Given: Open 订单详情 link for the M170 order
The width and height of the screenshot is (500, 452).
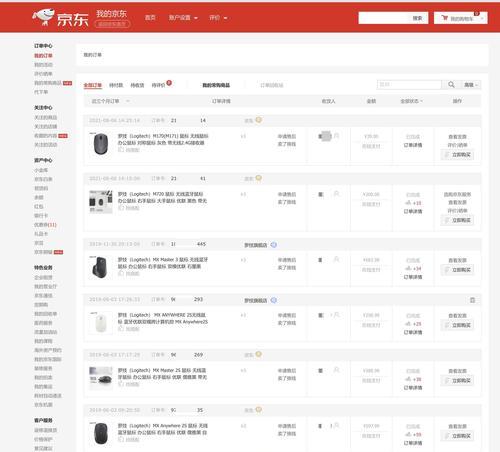Looking at the screenshot, I should 413,145.
